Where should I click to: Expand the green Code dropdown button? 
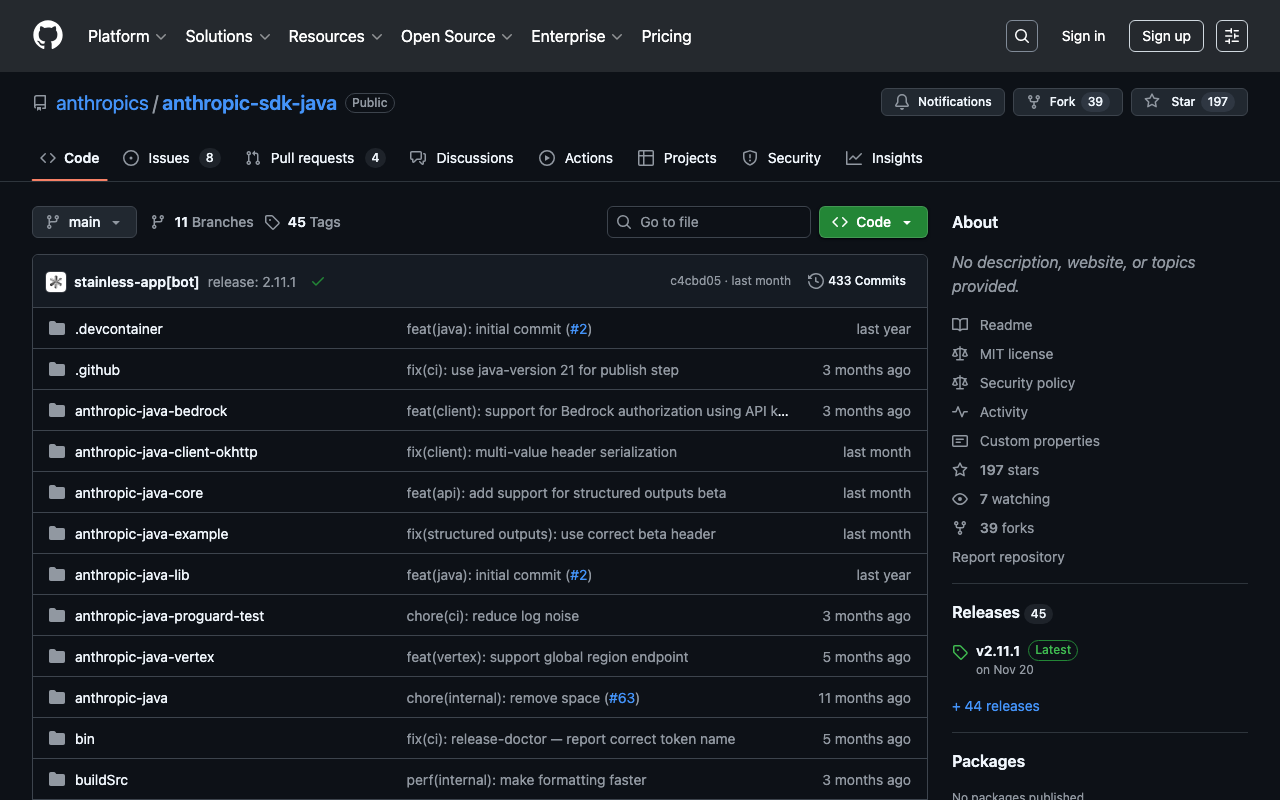click(872, 222)
